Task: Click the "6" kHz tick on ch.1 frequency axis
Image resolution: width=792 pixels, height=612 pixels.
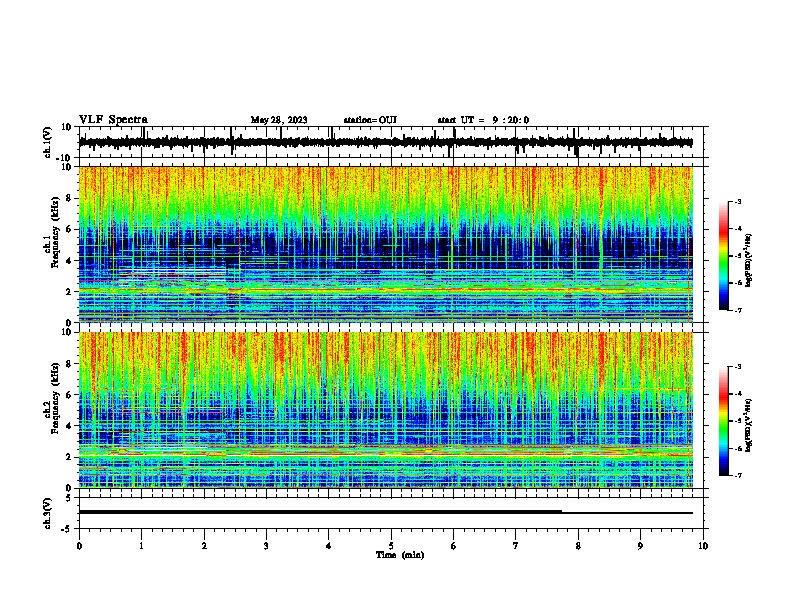Action: click(69, 230)
